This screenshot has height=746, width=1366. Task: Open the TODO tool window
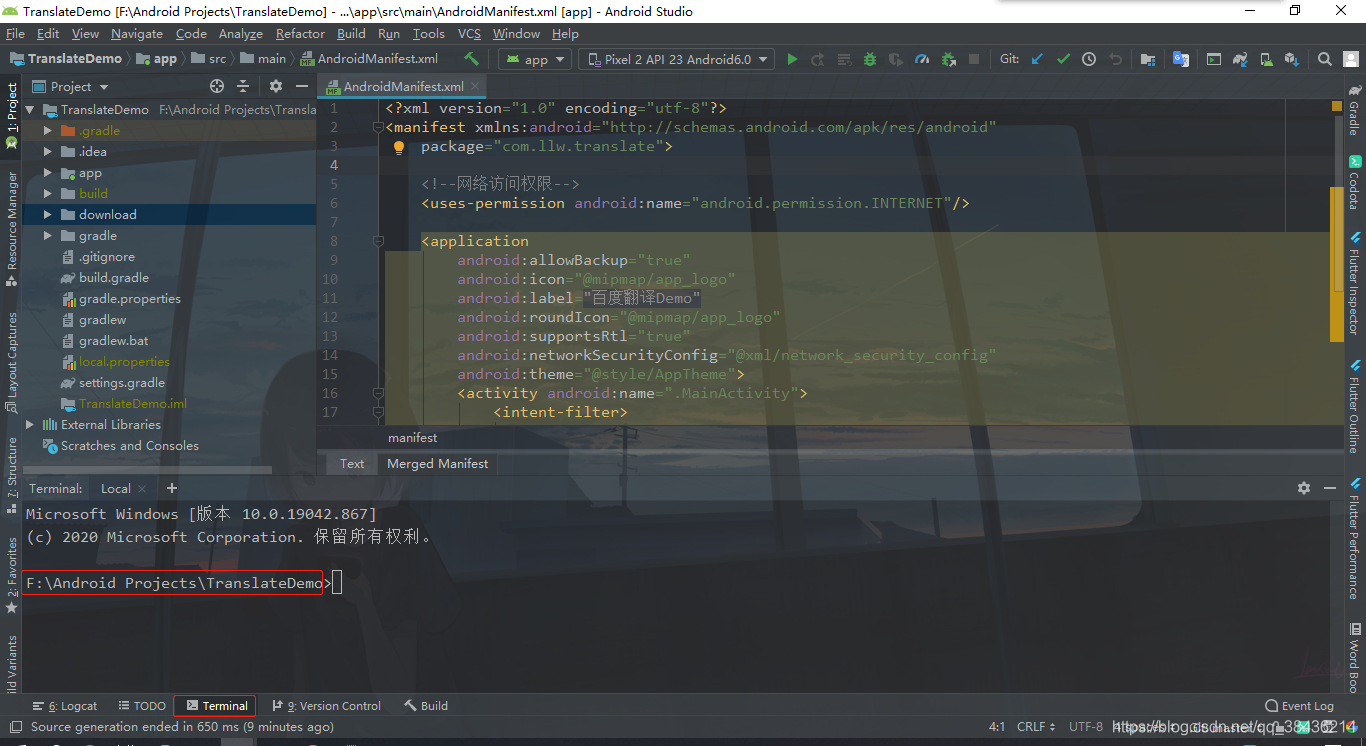(142, 705)
